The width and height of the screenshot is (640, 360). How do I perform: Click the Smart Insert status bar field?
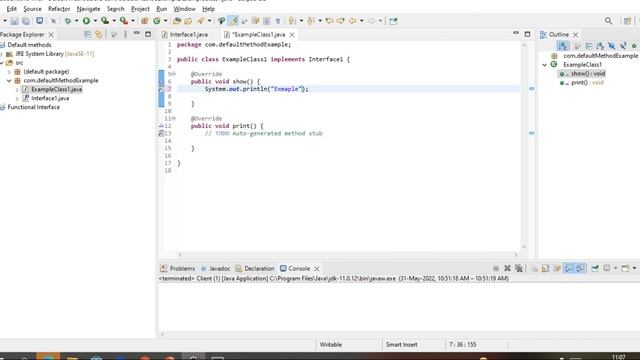coord(402,344)
